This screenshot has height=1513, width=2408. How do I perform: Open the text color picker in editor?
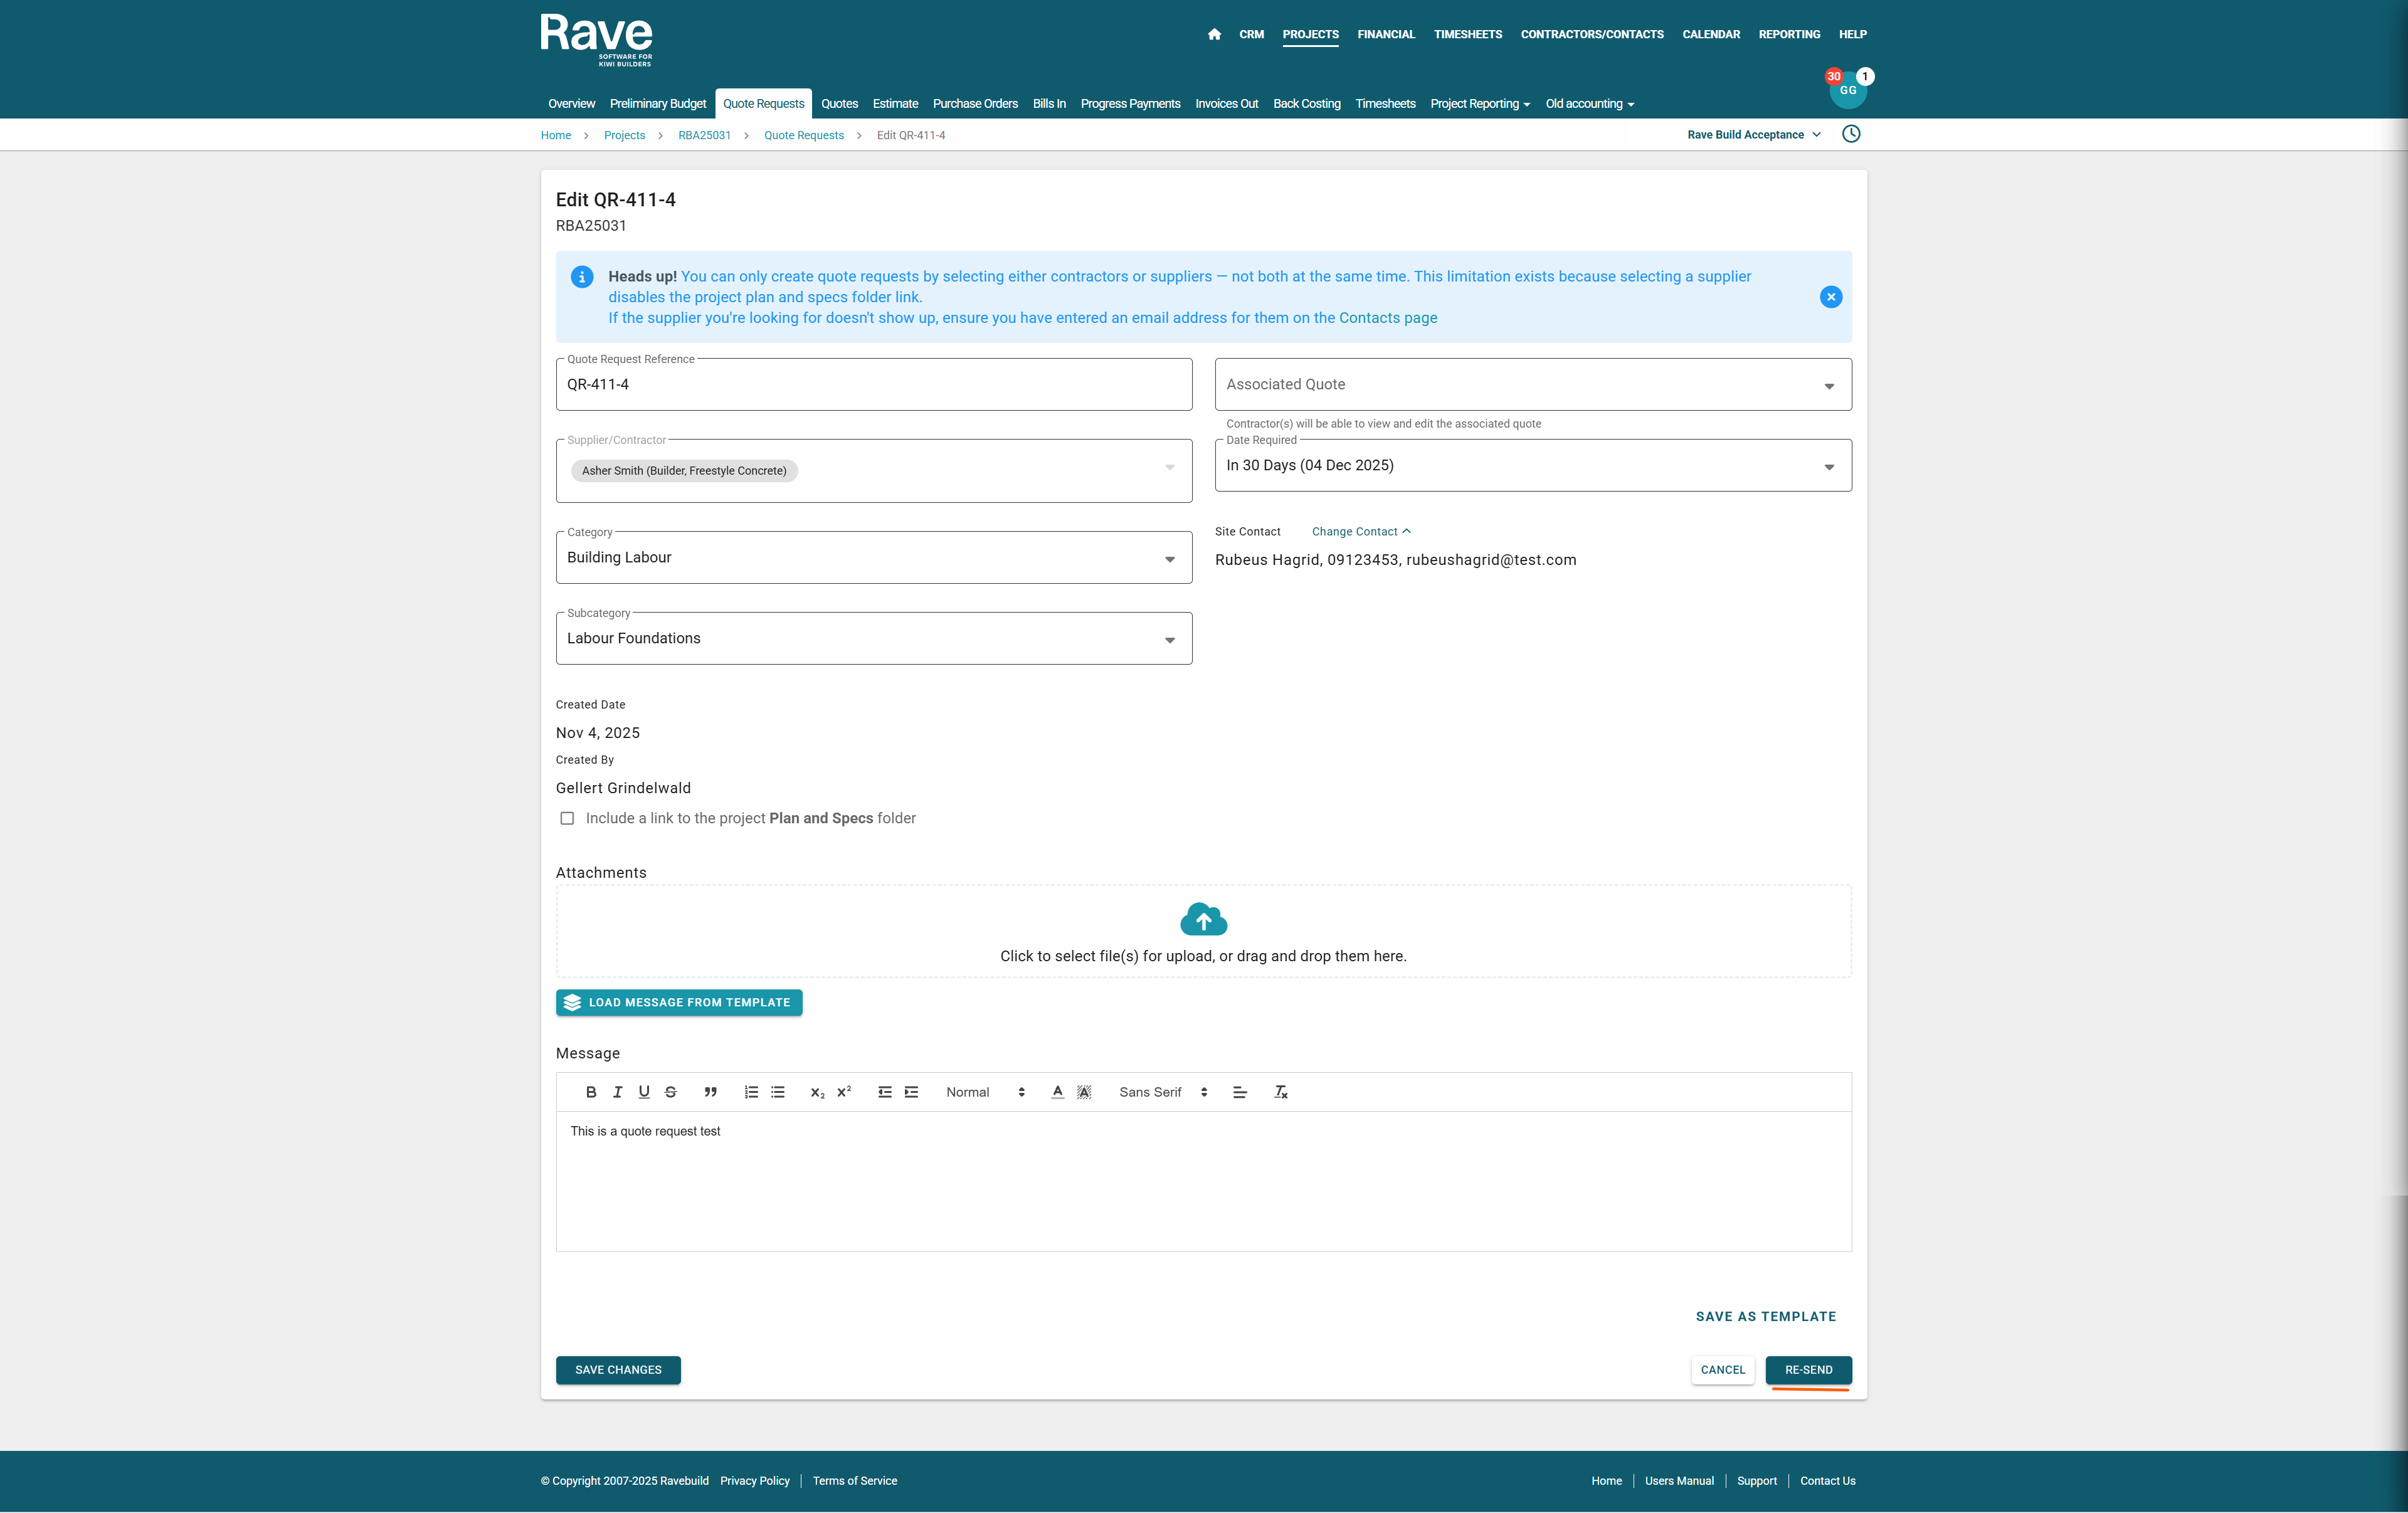1057,1092
